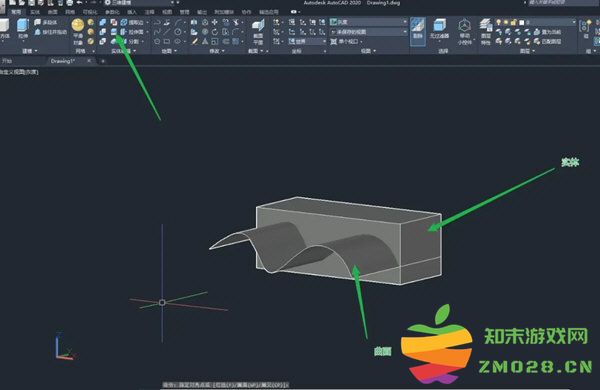Switch to the 曲面 ribbon tab
The image size is (600, 390).
(x=52, y=12)
